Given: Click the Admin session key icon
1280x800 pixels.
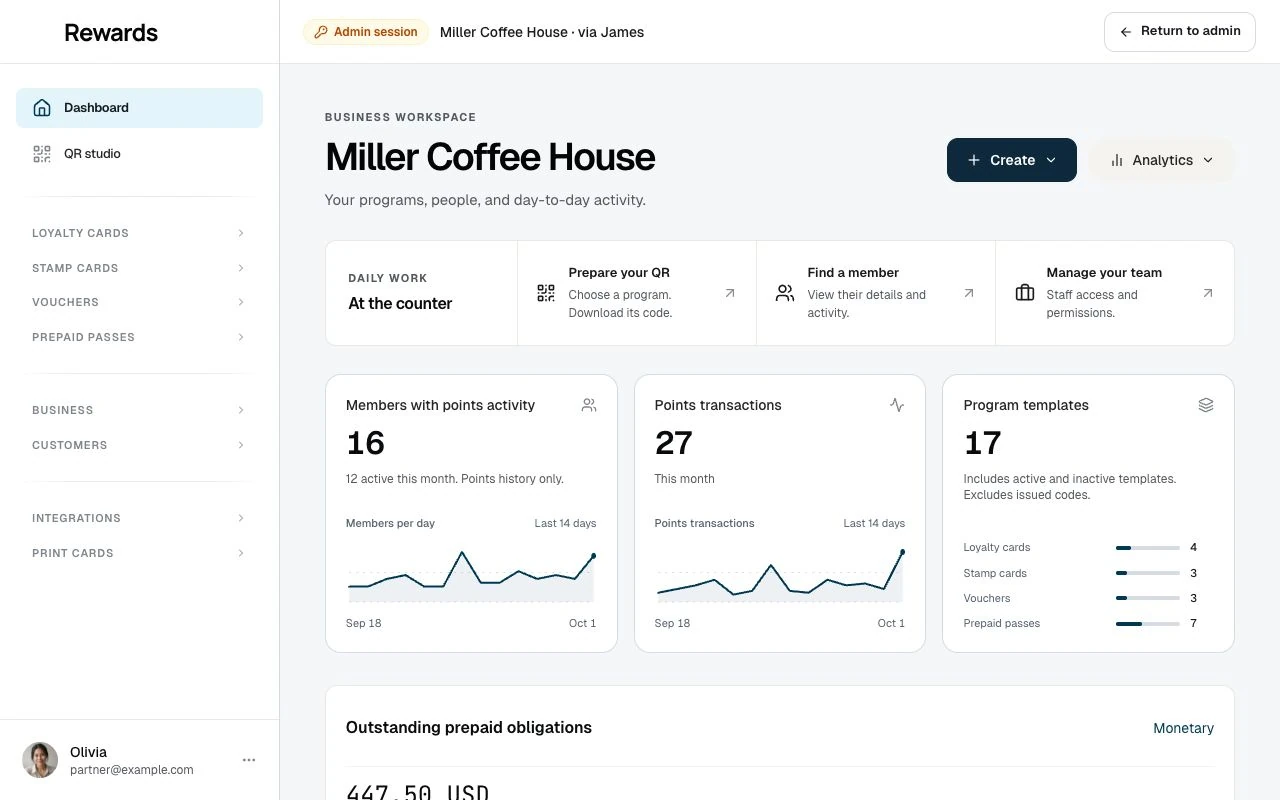Looking at the screenshot, I should click(x=321, y=32).
